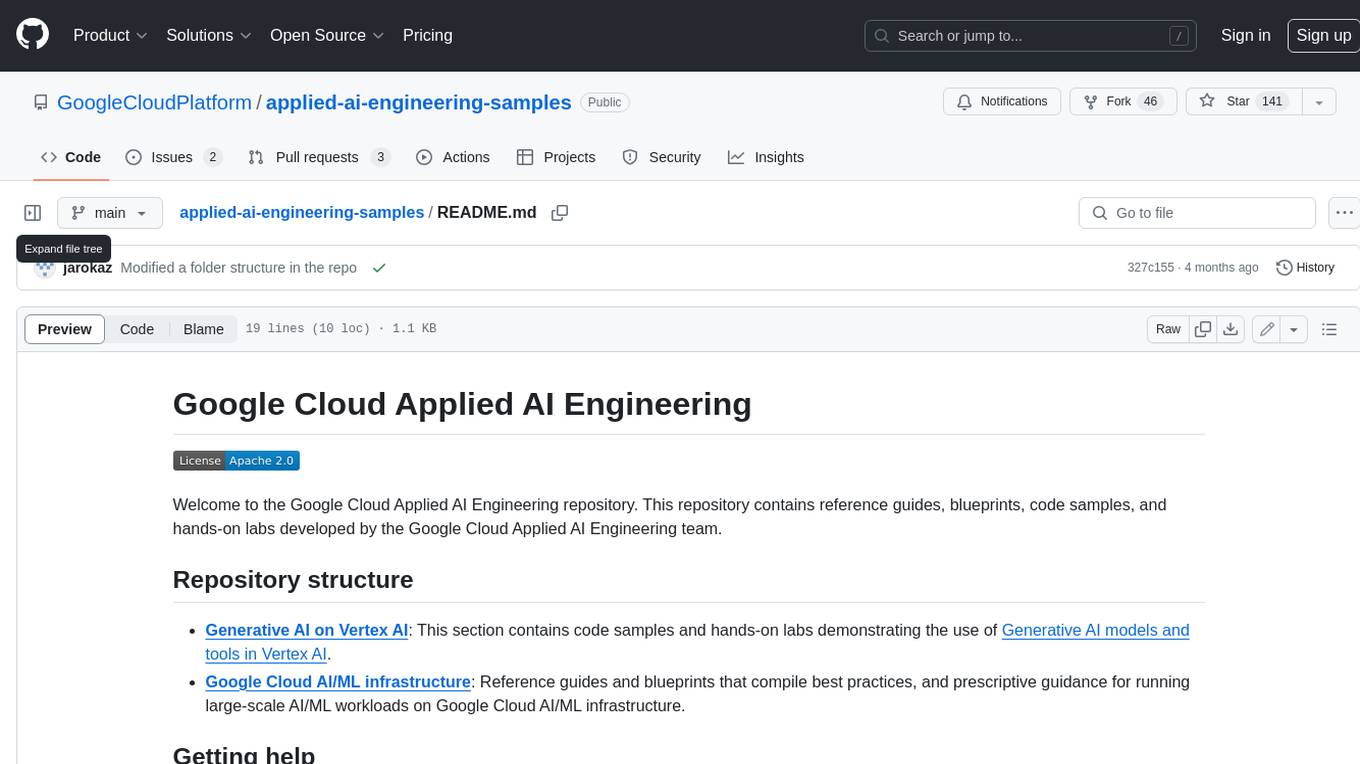Switch to Code tab
Viewport: 1360px width, 764px height.
point(70,157)
